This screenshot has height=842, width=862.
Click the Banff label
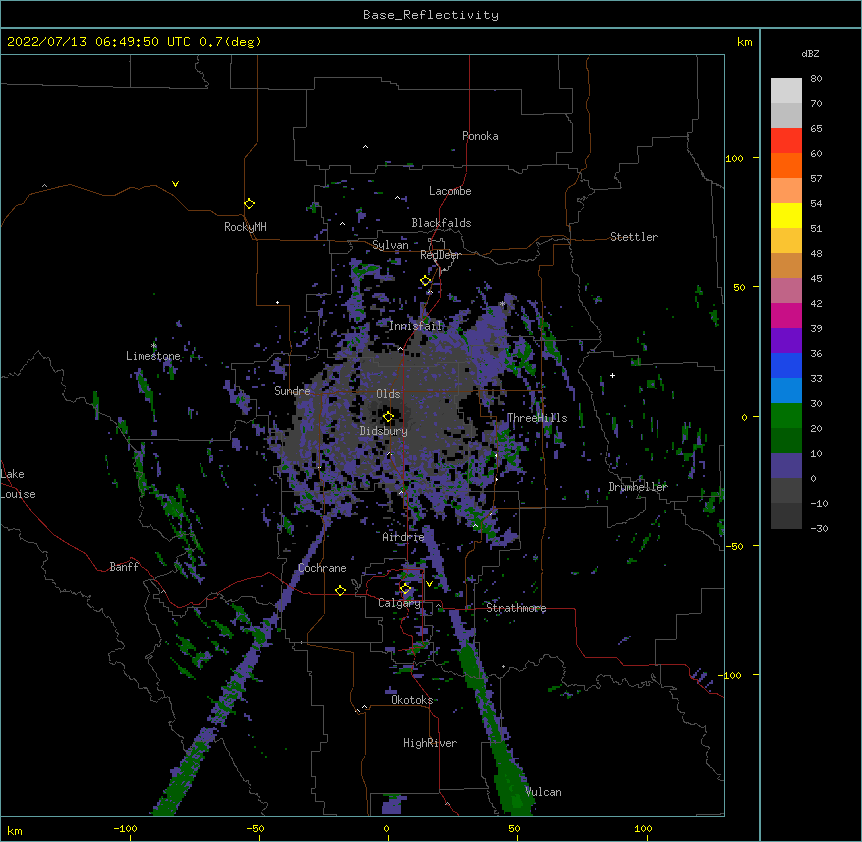124,567
